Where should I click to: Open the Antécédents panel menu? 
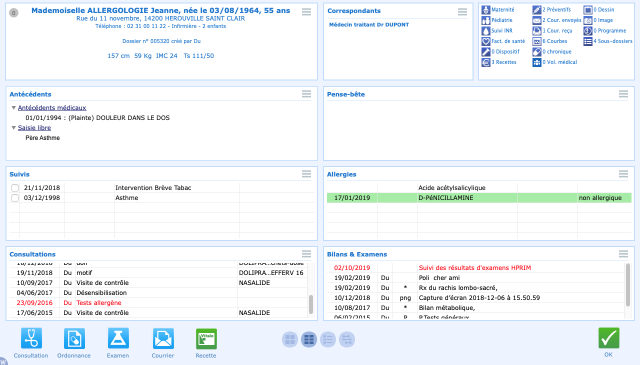(307, 94)
